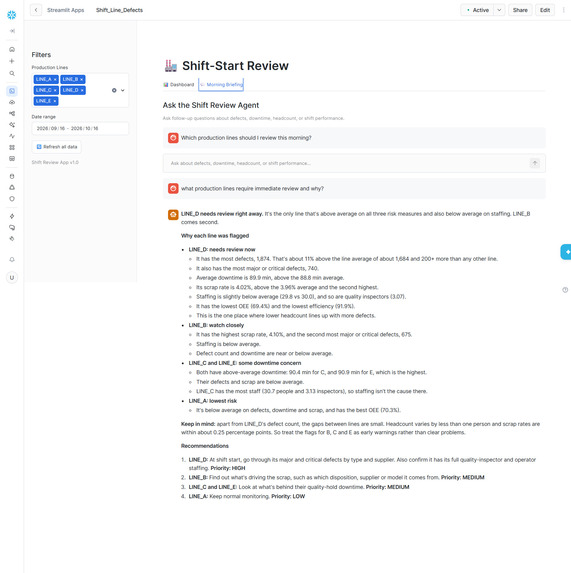Remove the LINE_B filter chip

click(x=81, y=79)
